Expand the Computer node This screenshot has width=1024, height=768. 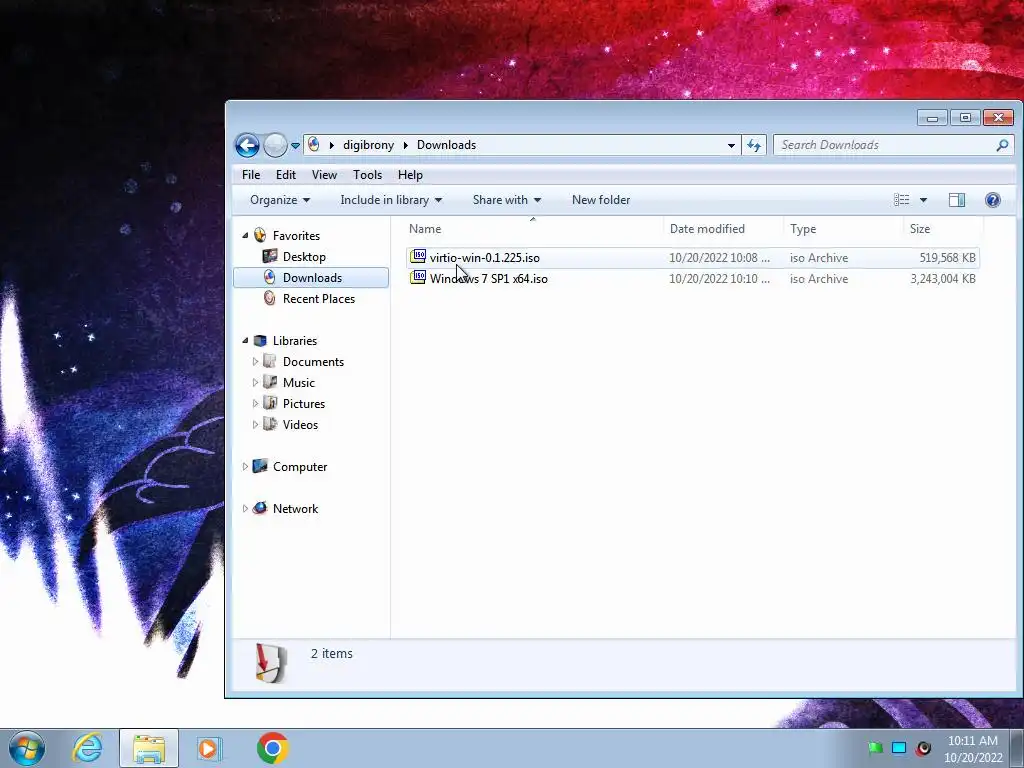coord(245,466)
